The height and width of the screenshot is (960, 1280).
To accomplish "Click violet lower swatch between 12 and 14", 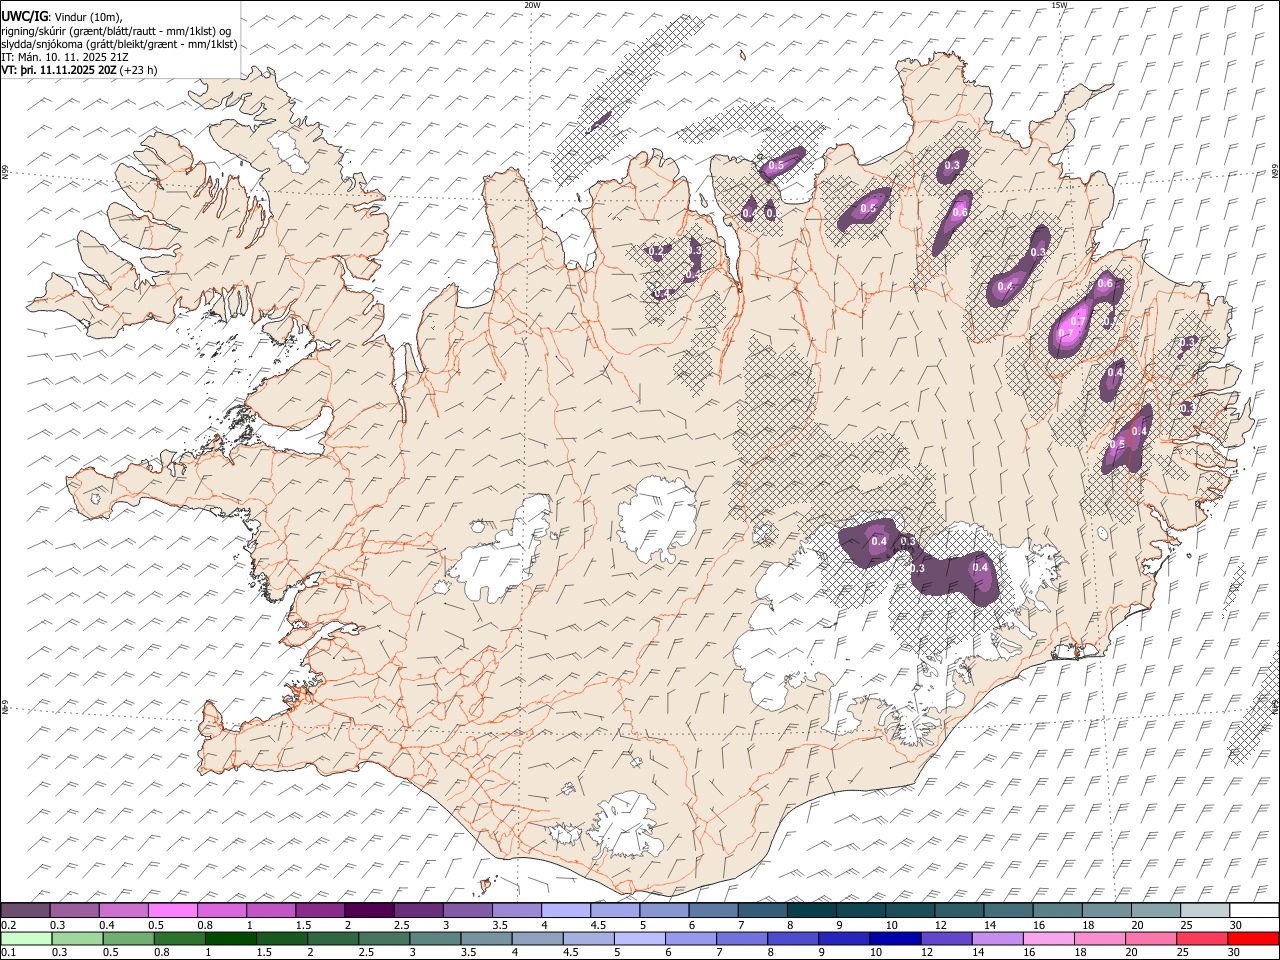I will click(945, 938).
